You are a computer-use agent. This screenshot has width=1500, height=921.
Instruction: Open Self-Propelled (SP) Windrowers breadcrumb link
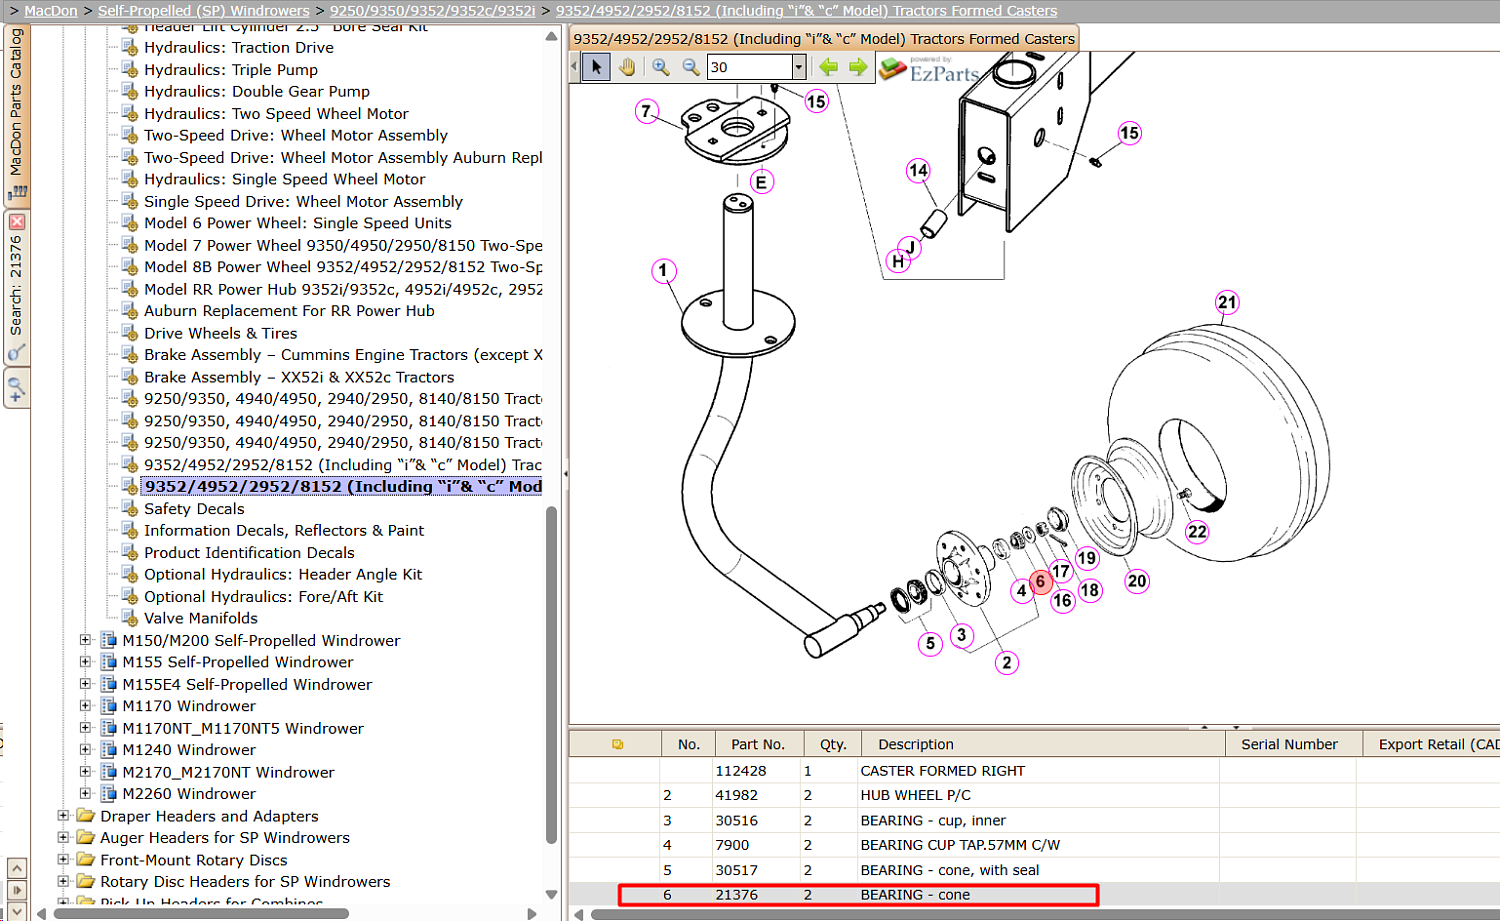coord(204,11)
